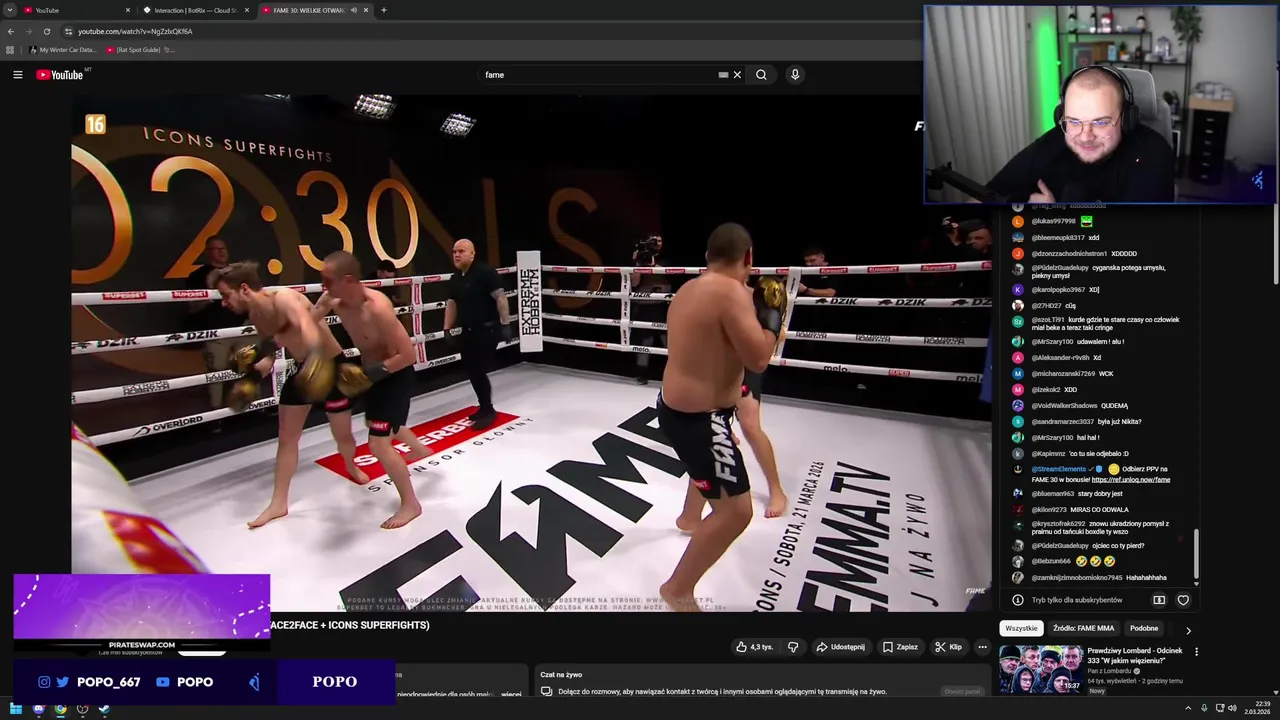The width and height of the screenshot is (1280, 720).
Task: Start voice search with the microphone
Action: [795, 74]
